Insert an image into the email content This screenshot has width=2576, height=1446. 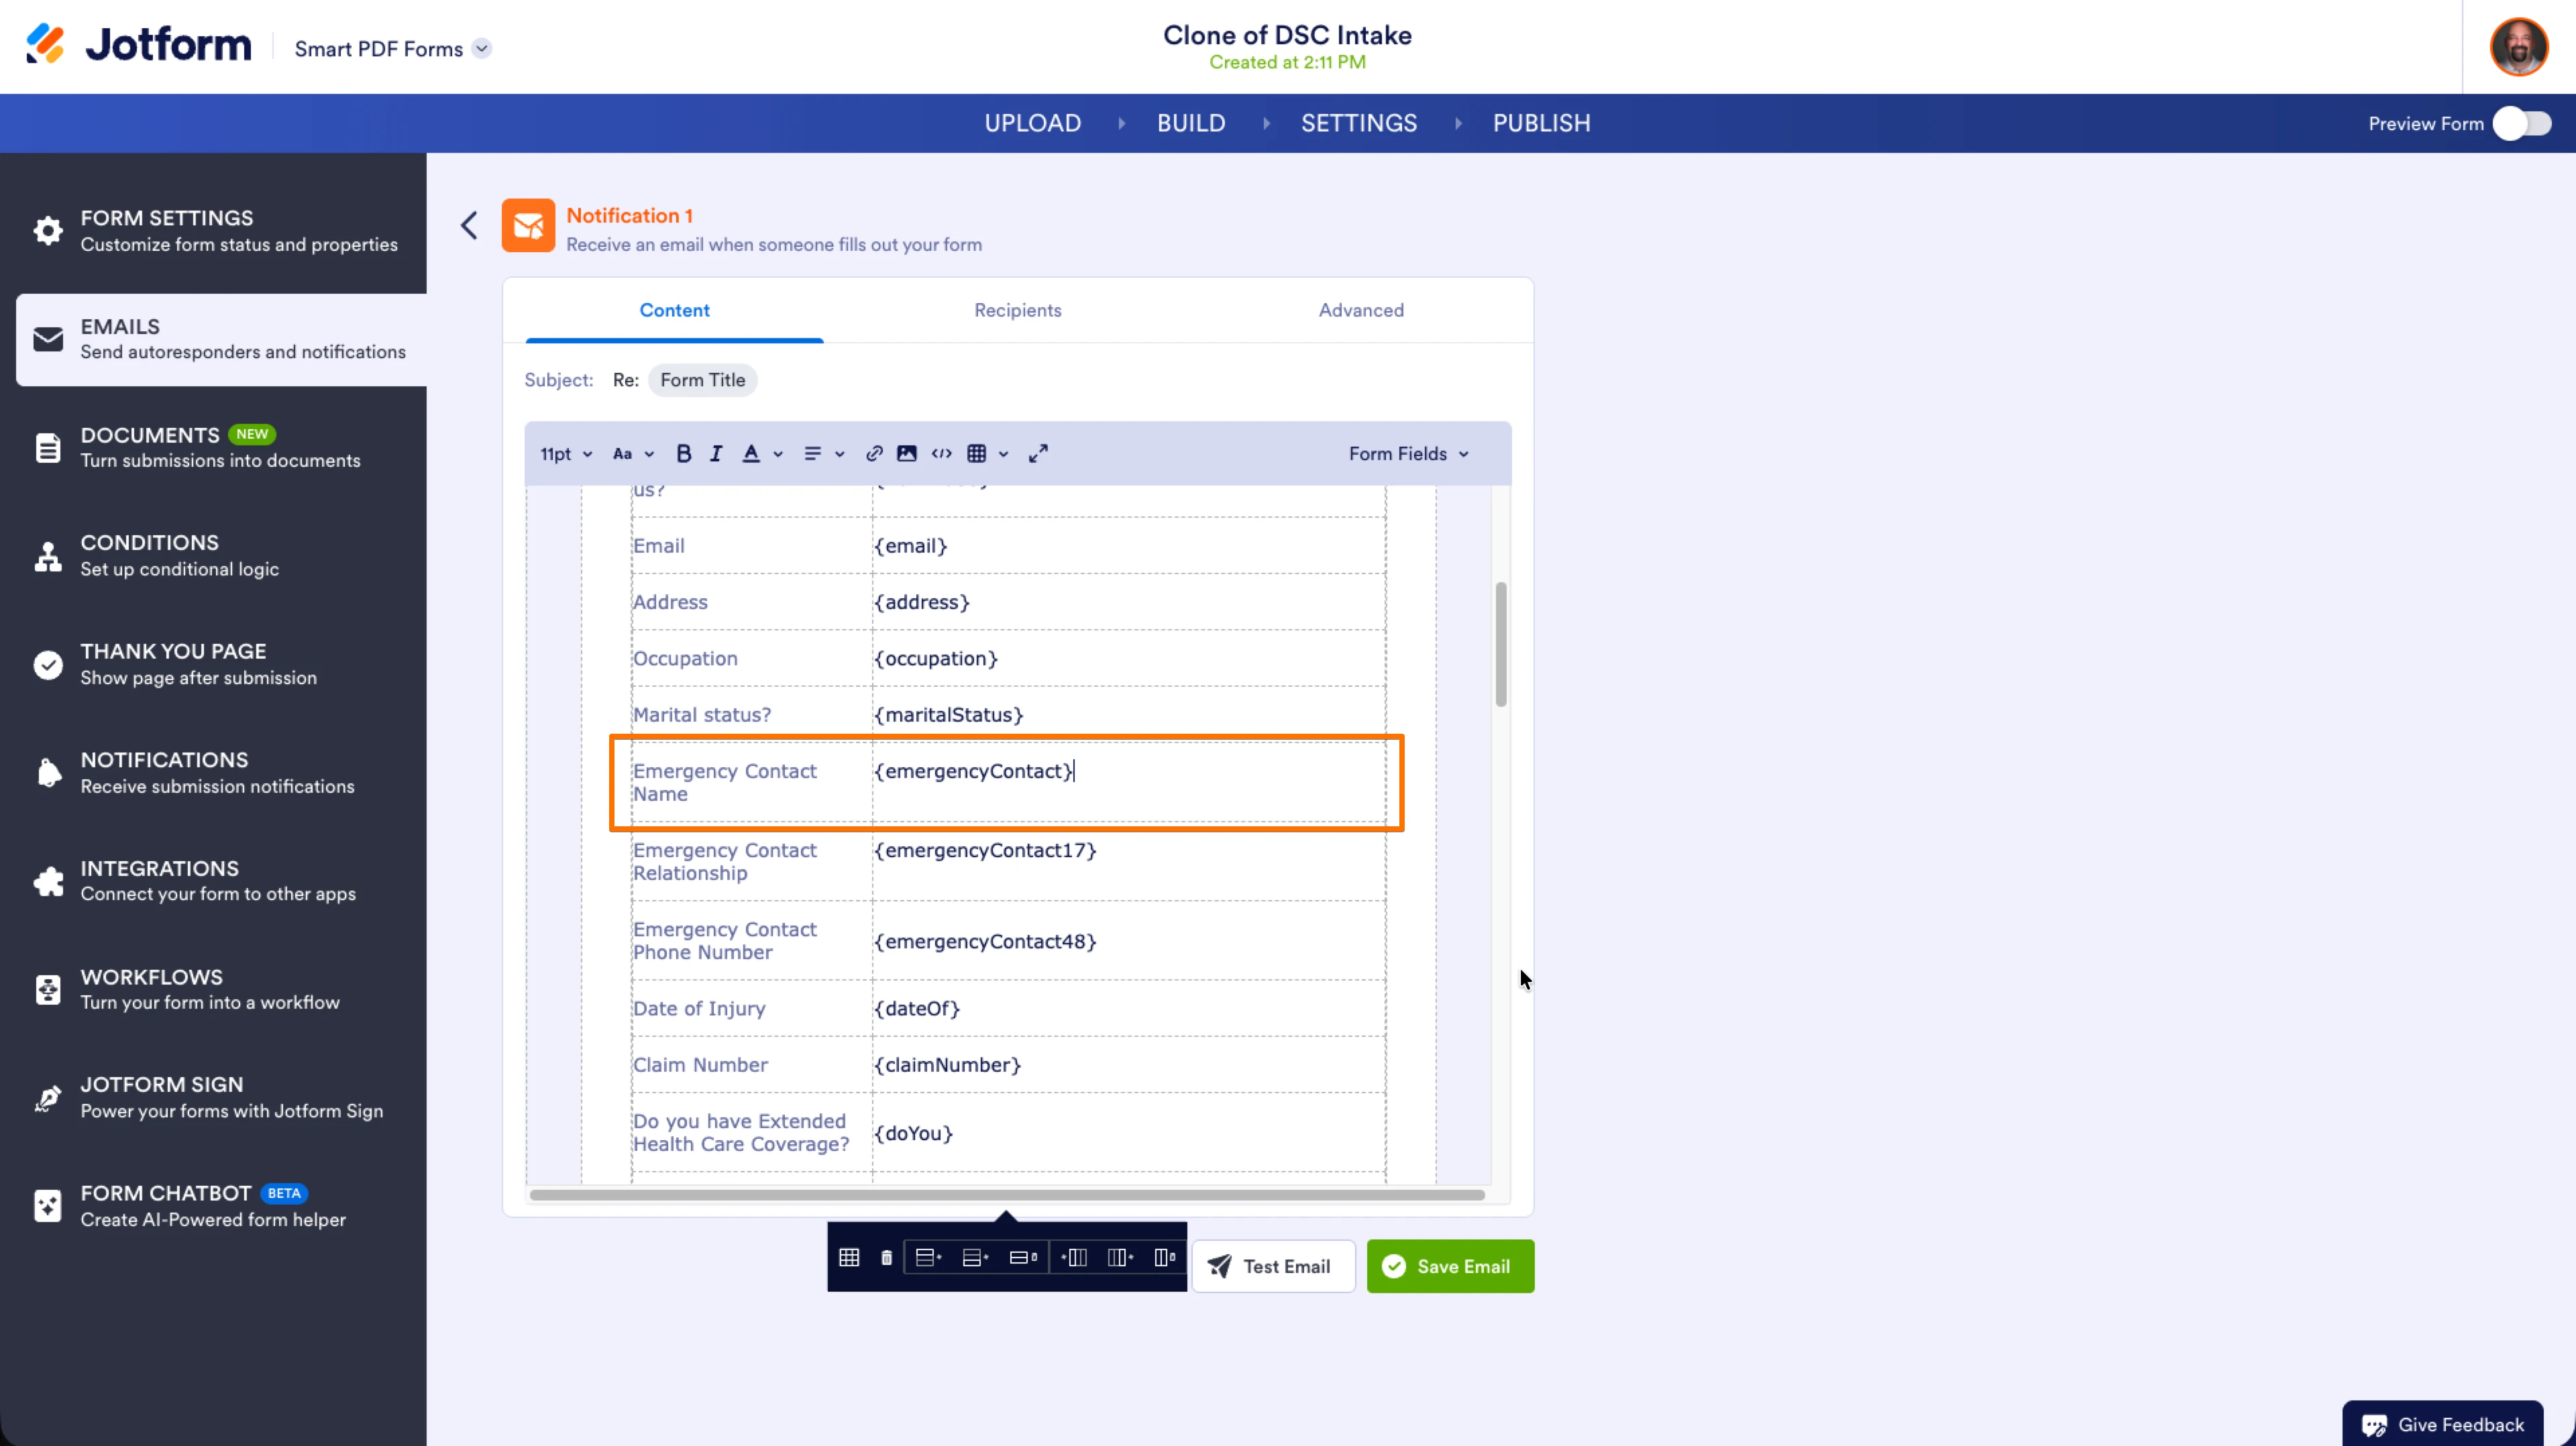coord(906,453)
